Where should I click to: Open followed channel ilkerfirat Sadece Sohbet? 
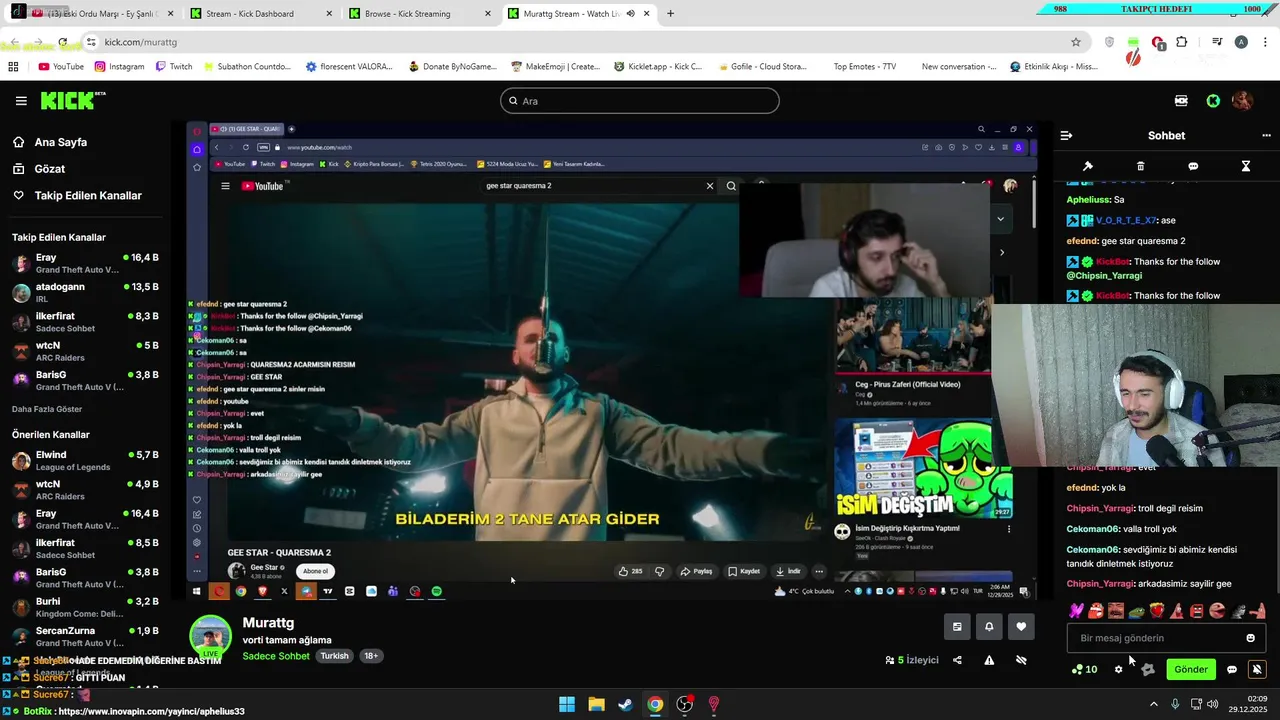85,322
